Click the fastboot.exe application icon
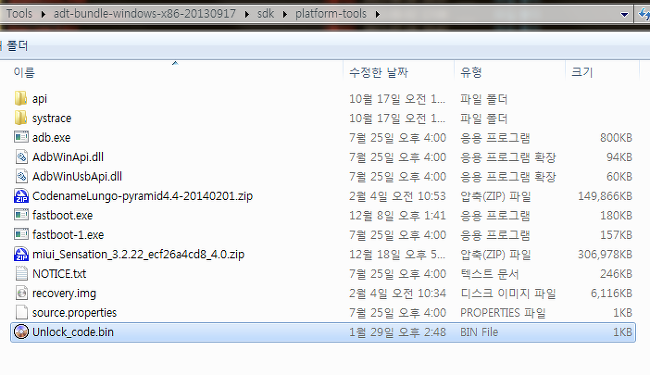Viewport: 650px width, 375px height. (x=21, y=215)
